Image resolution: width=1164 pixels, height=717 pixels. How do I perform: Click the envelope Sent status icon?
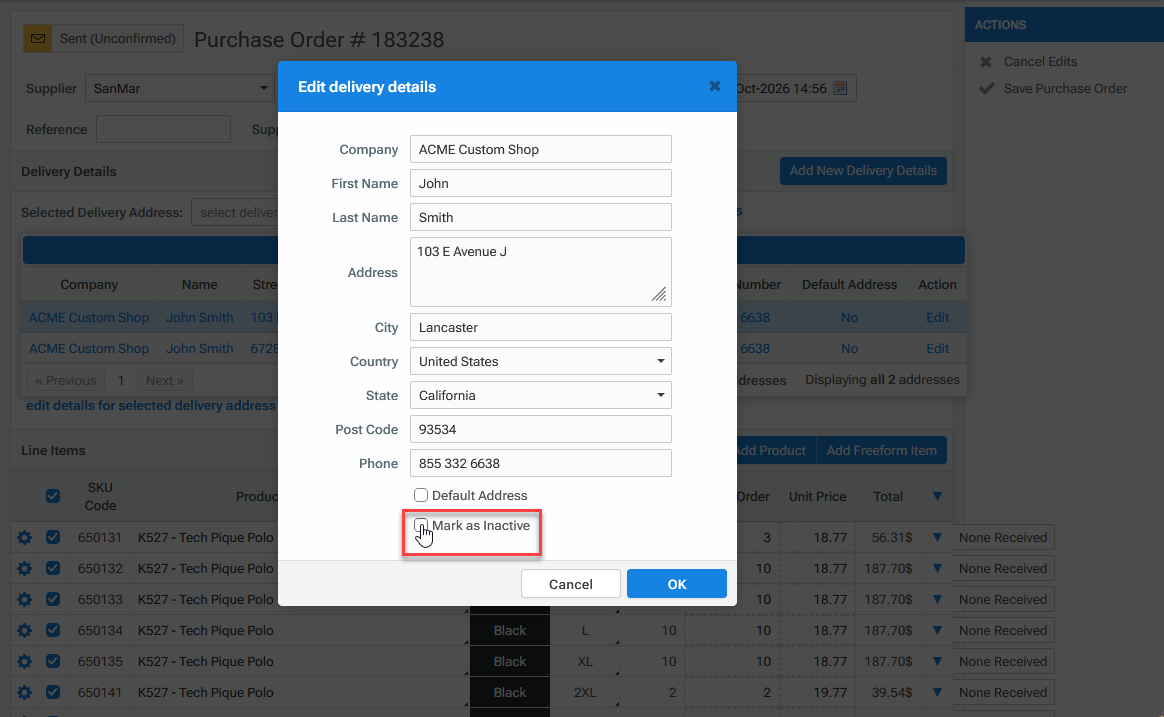coord(38,39)
